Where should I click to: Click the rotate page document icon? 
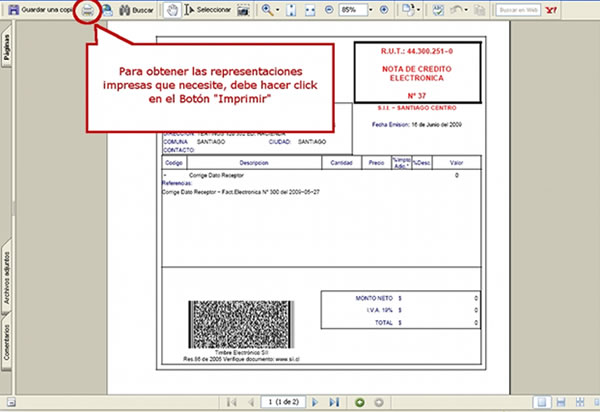point(408,10)
